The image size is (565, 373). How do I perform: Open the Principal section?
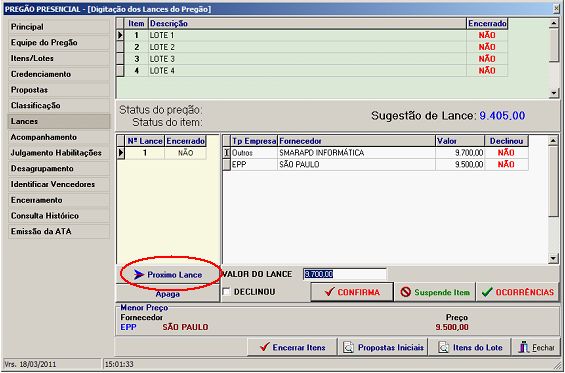click(x=59, y=27)
